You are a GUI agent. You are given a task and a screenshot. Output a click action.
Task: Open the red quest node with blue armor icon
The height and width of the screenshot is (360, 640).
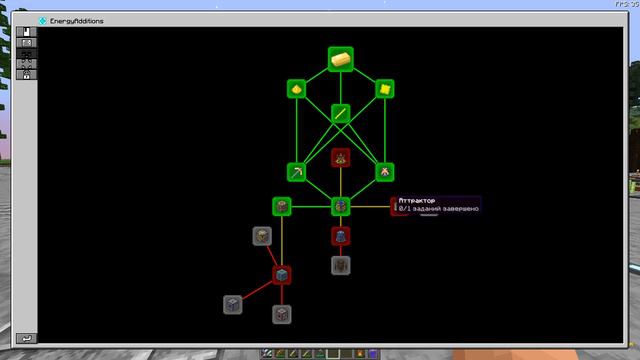click(340, 236)
